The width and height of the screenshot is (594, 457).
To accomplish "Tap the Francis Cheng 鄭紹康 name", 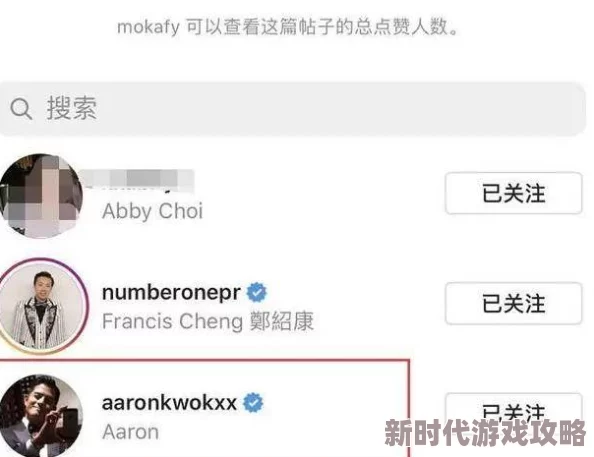I will [208, 321].
